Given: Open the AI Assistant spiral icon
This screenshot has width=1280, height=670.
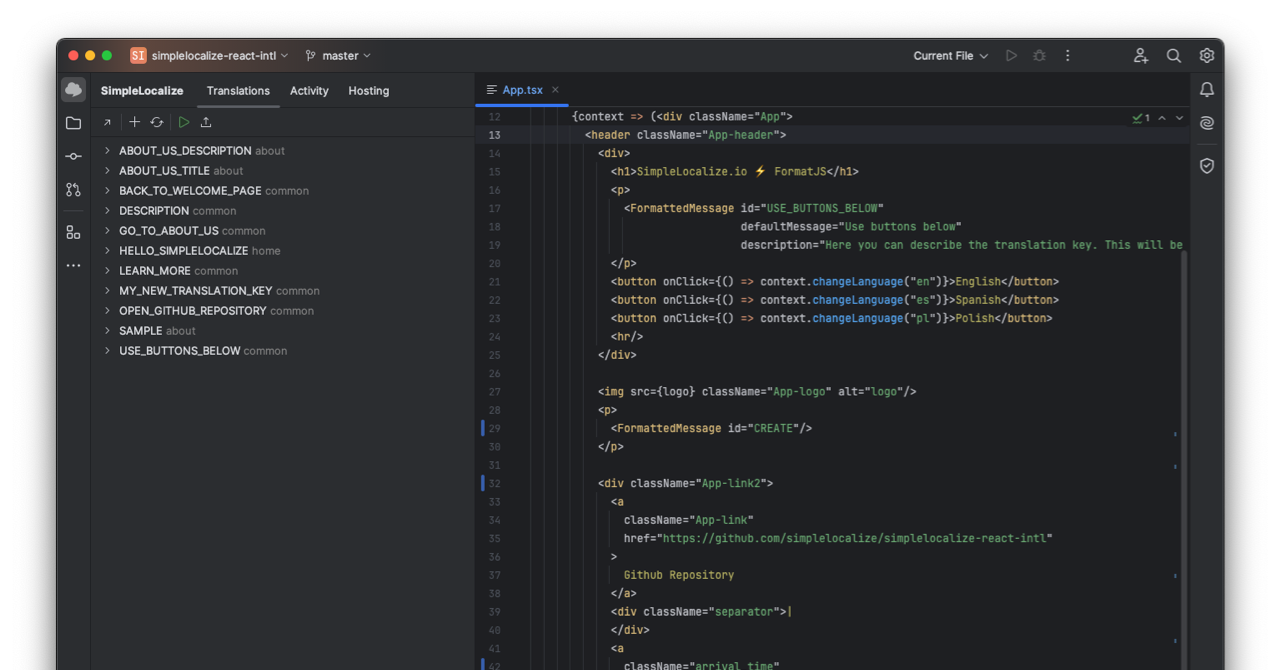Looking at the screenshot, I should [1207, 123].
